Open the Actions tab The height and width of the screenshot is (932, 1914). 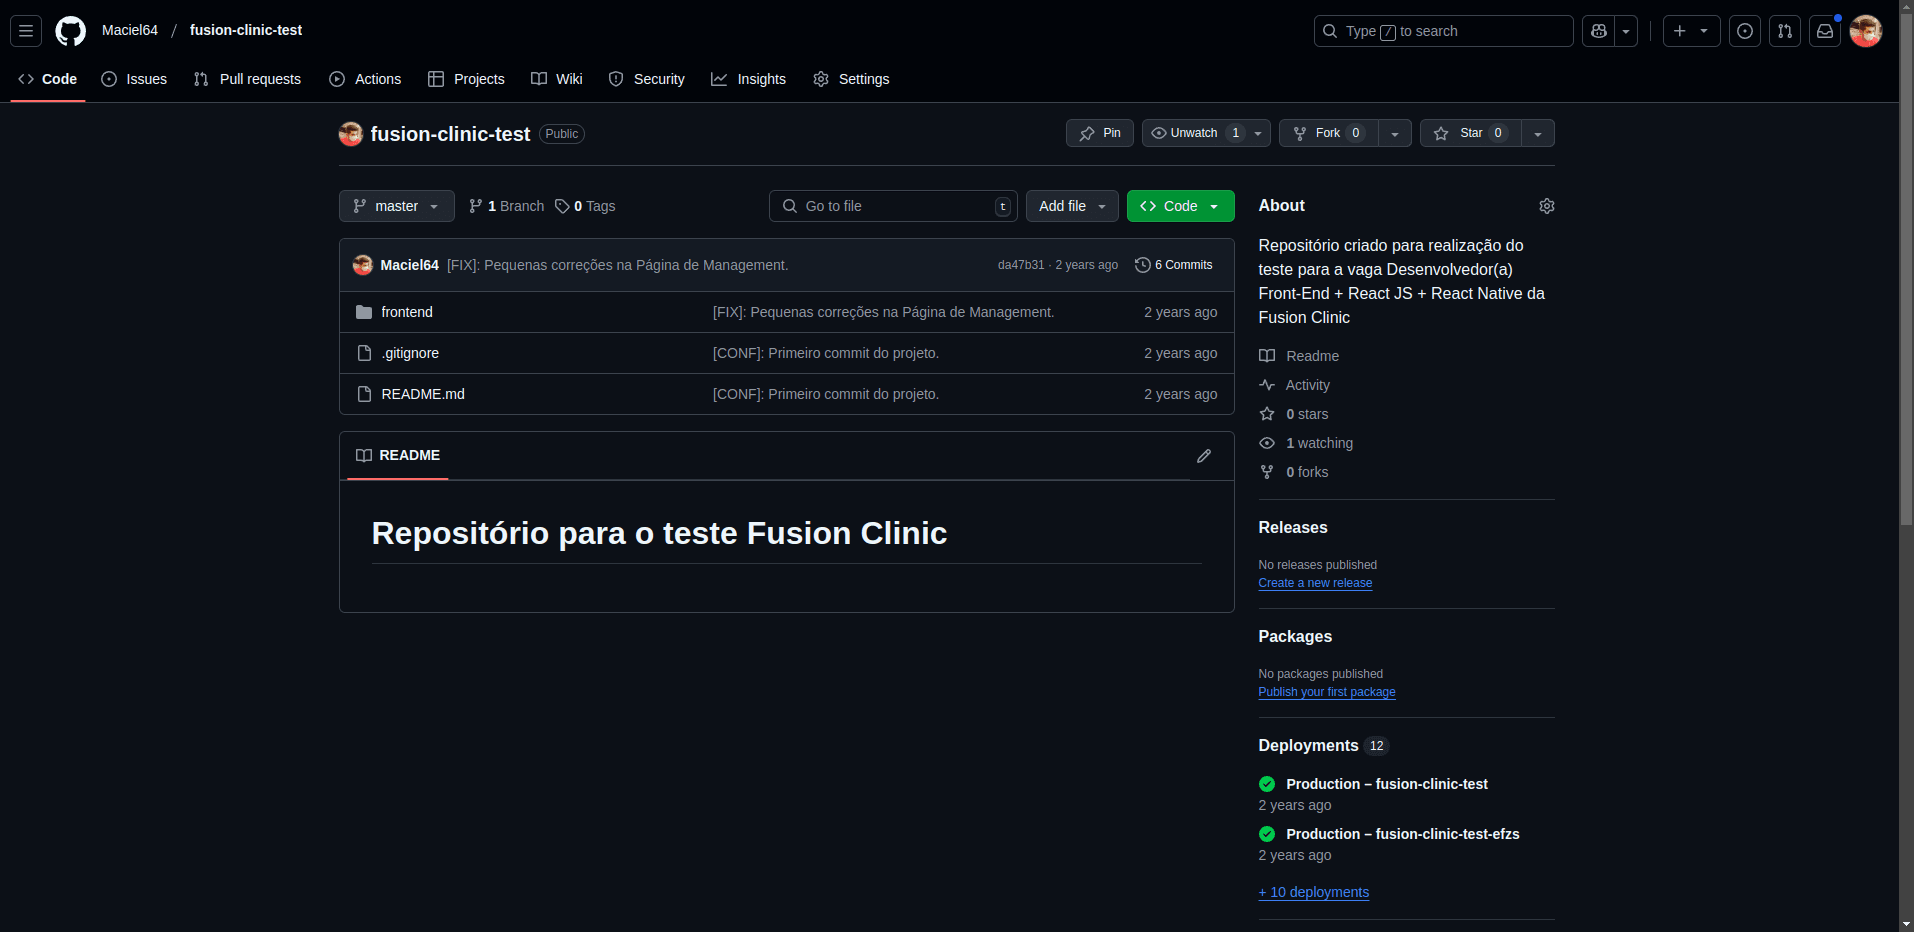coord(365,79)
